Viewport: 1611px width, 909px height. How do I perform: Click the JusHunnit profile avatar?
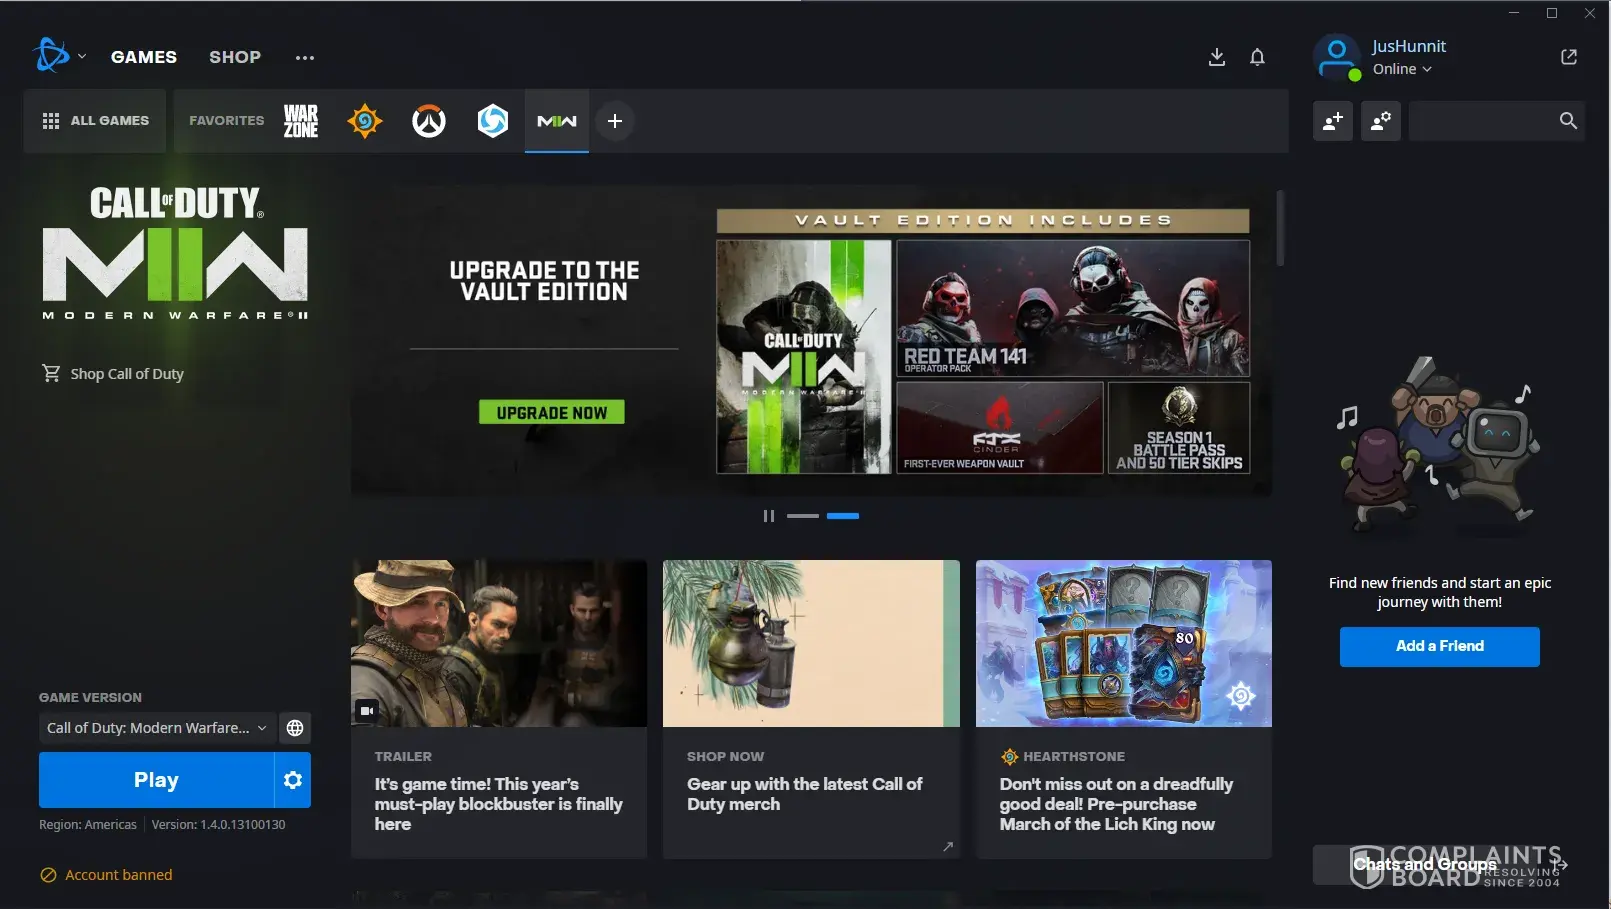coord(1337,57)
